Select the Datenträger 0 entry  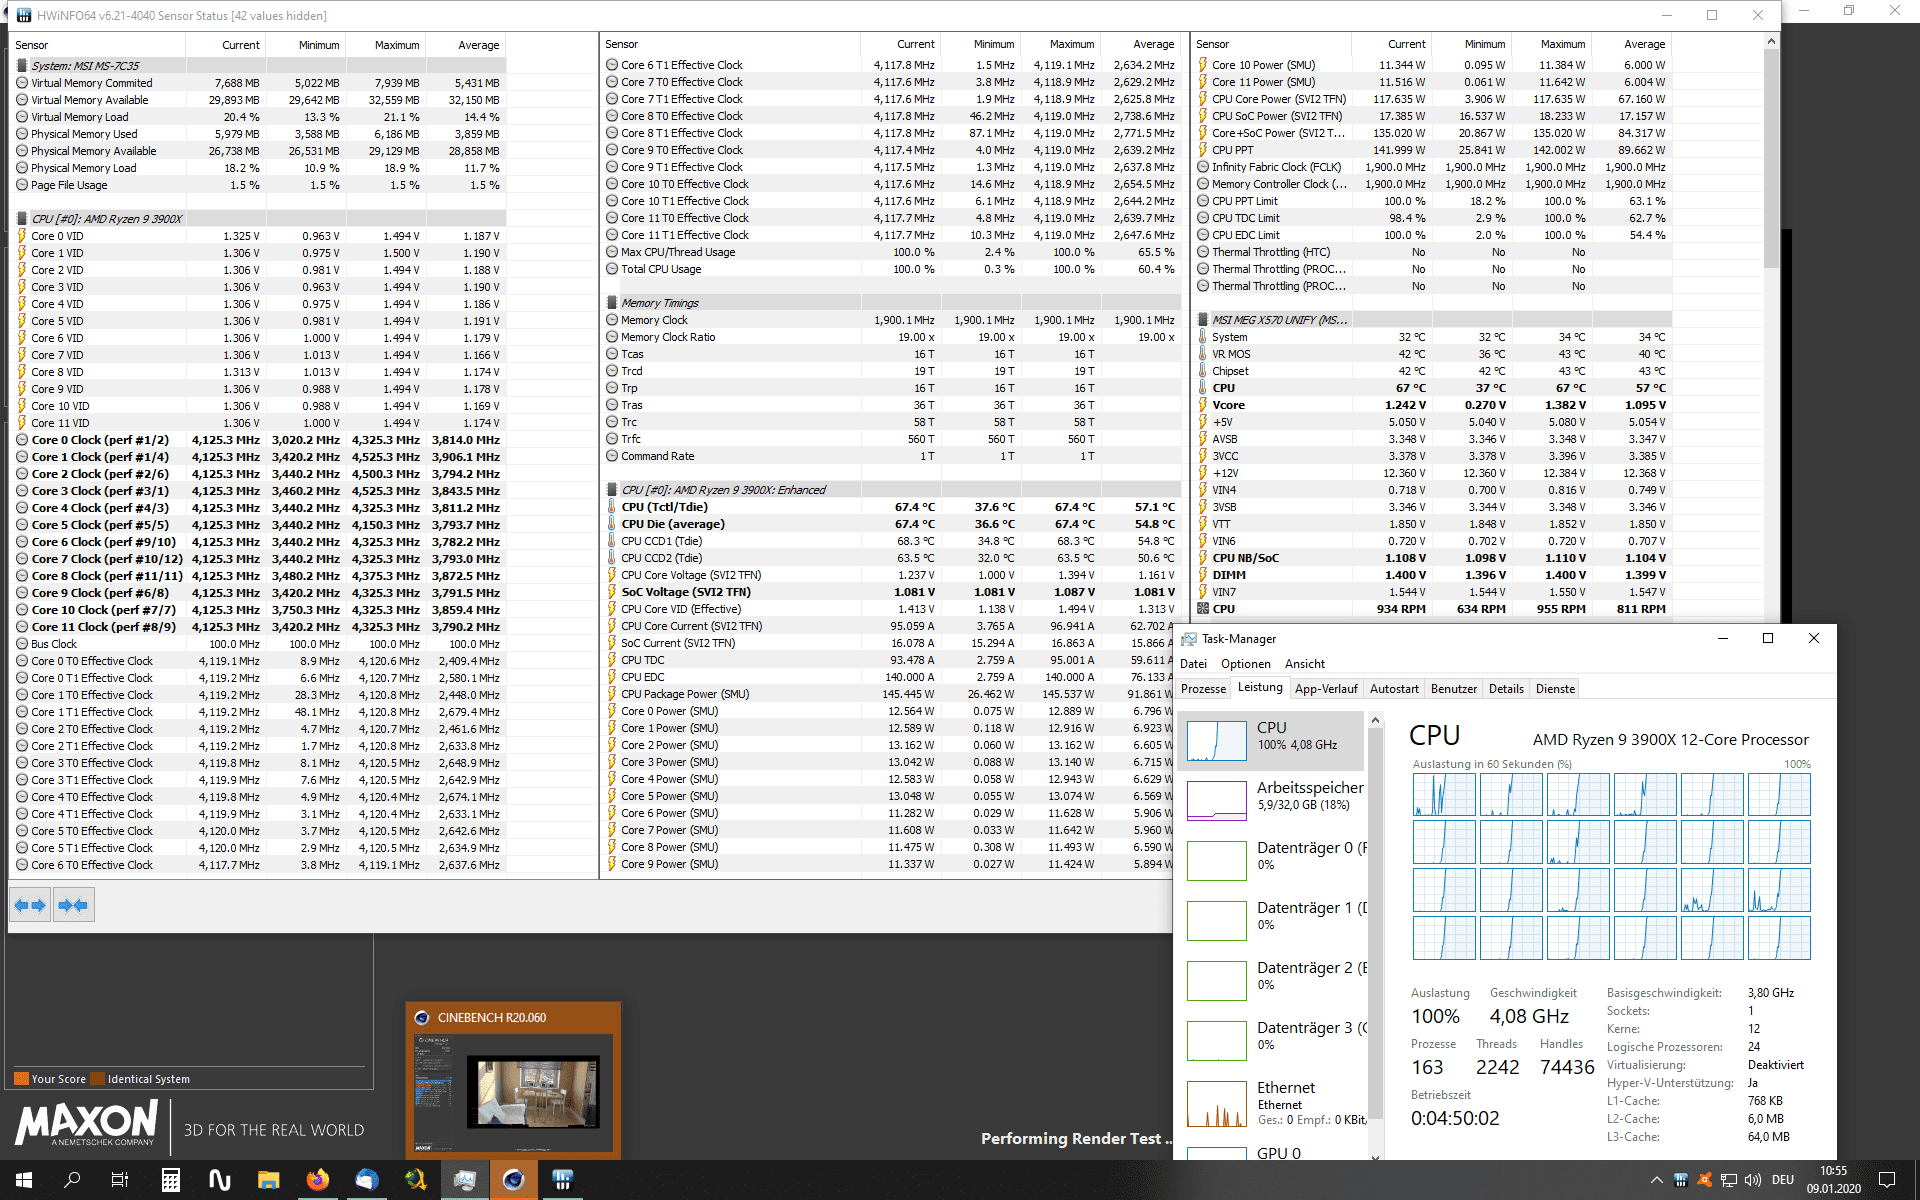(1272, 860)
